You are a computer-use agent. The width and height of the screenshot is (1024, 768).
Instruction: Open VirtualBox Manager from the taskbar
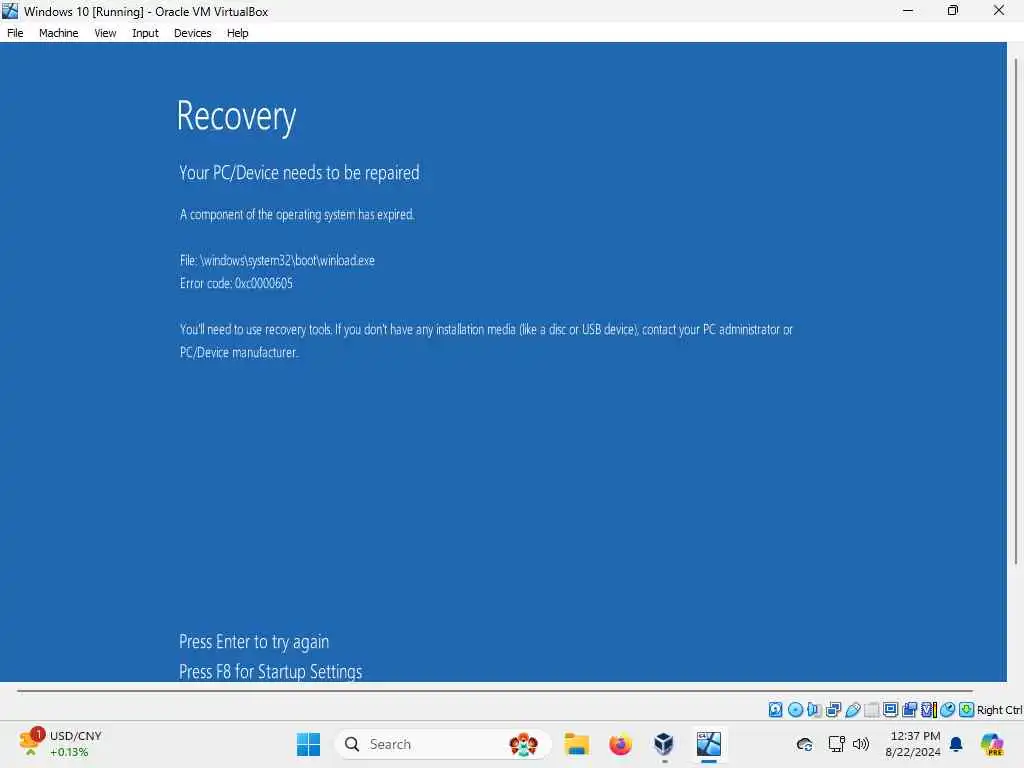pos(664,744)
